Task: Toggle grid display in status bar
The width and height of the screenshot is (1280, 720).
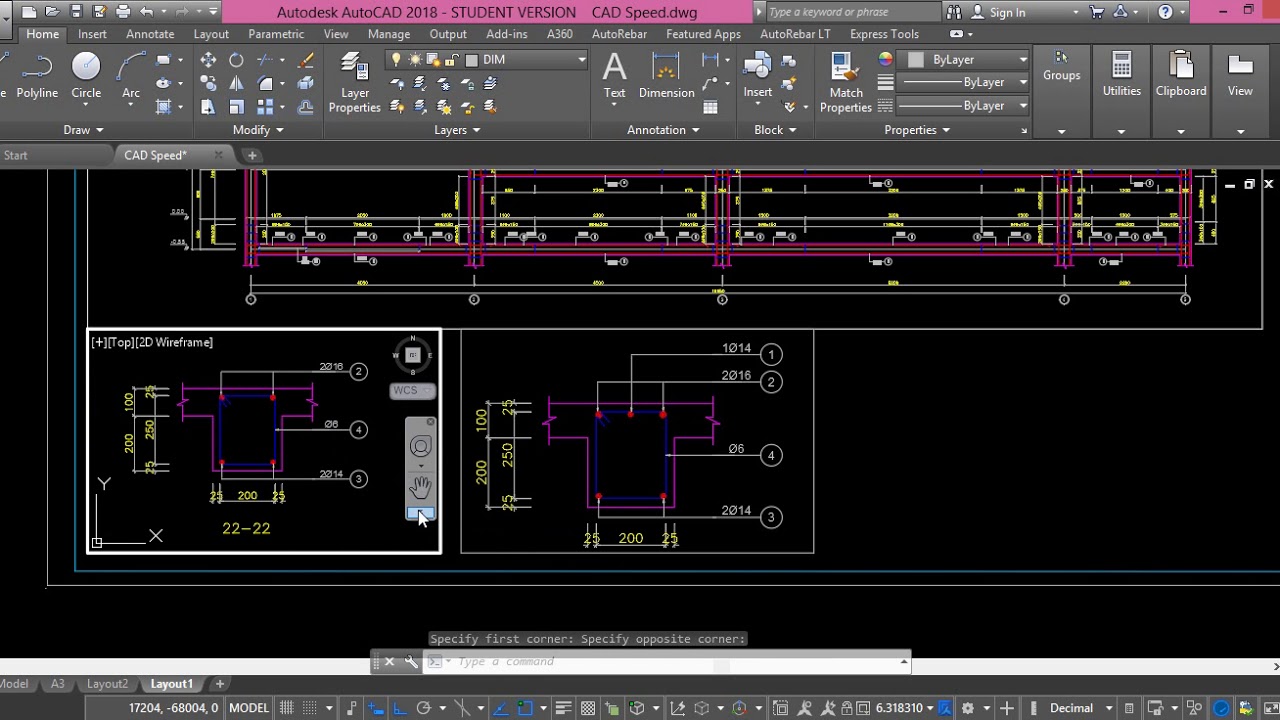Action: [x=286, y=708]
